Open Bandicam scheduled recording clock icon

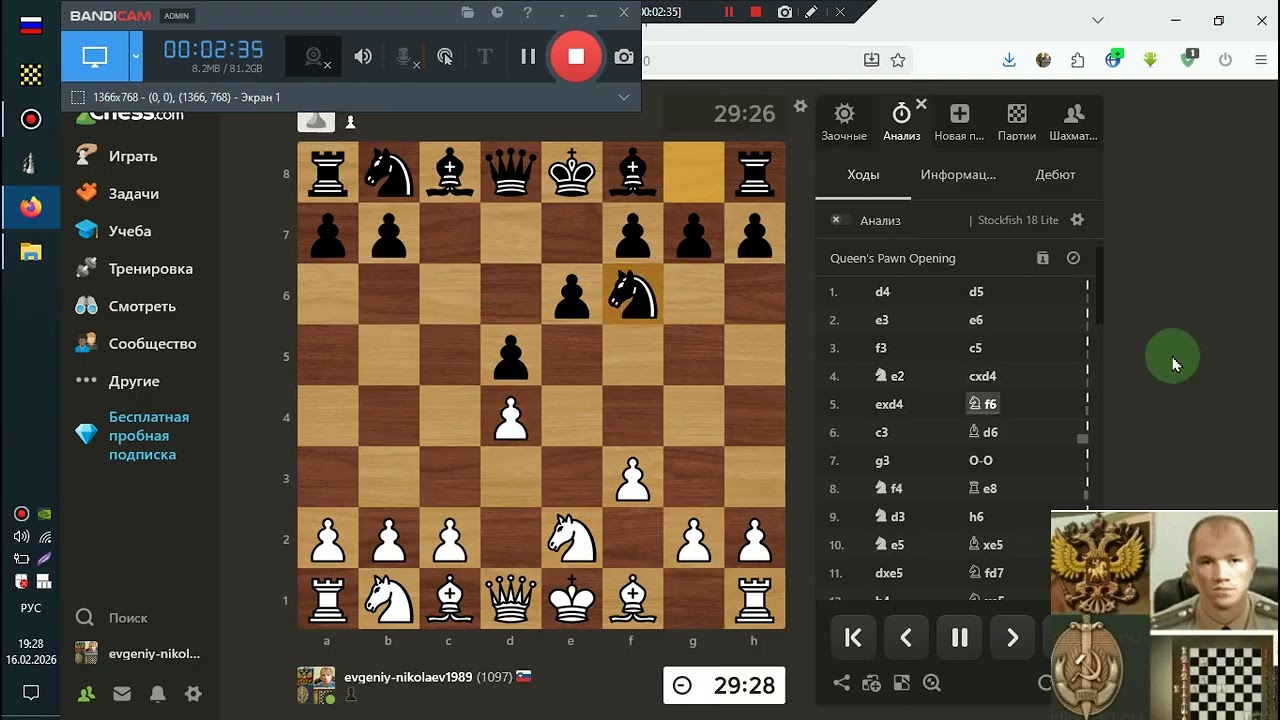(497, 13)
